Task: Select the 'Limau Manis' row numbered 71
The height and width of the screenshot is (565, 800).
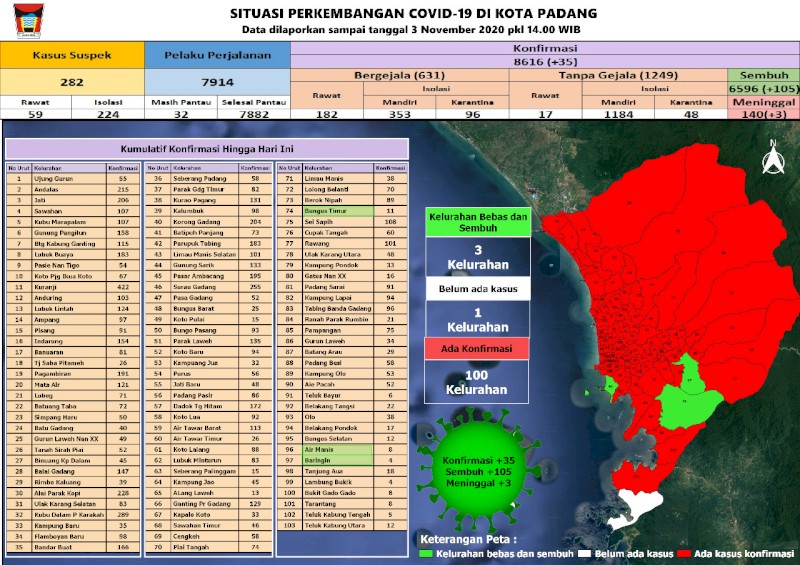Action: [342, 179]
